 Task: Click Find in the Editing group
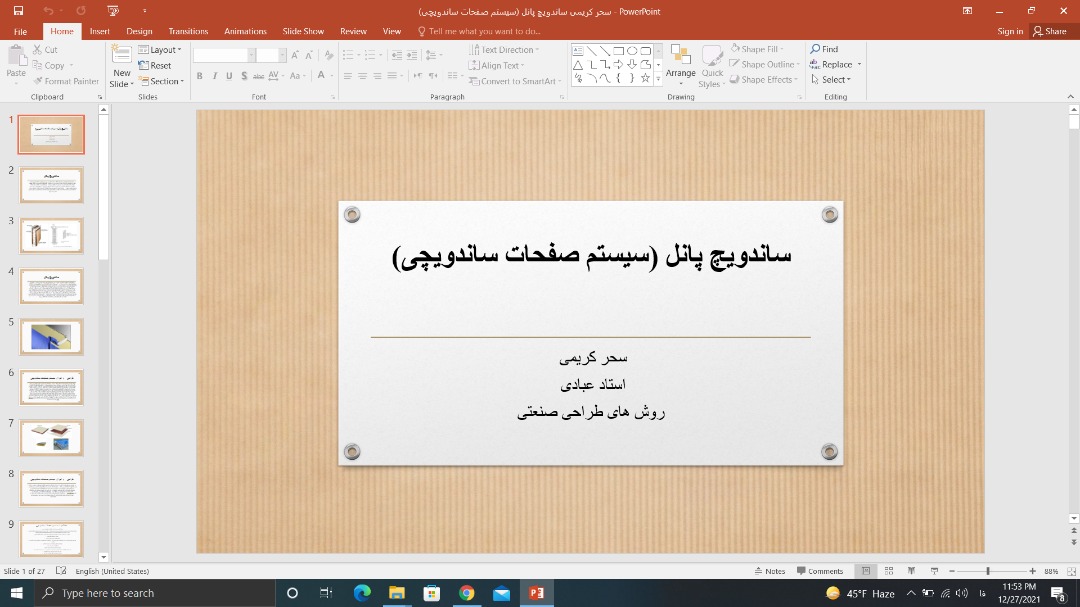(825, 49)
